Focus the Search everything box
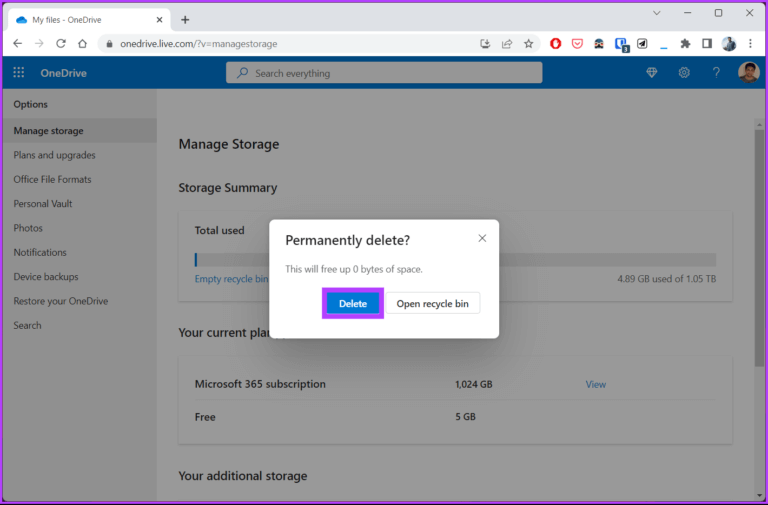The width and height of the screenshot is (768, 505). 384,73
